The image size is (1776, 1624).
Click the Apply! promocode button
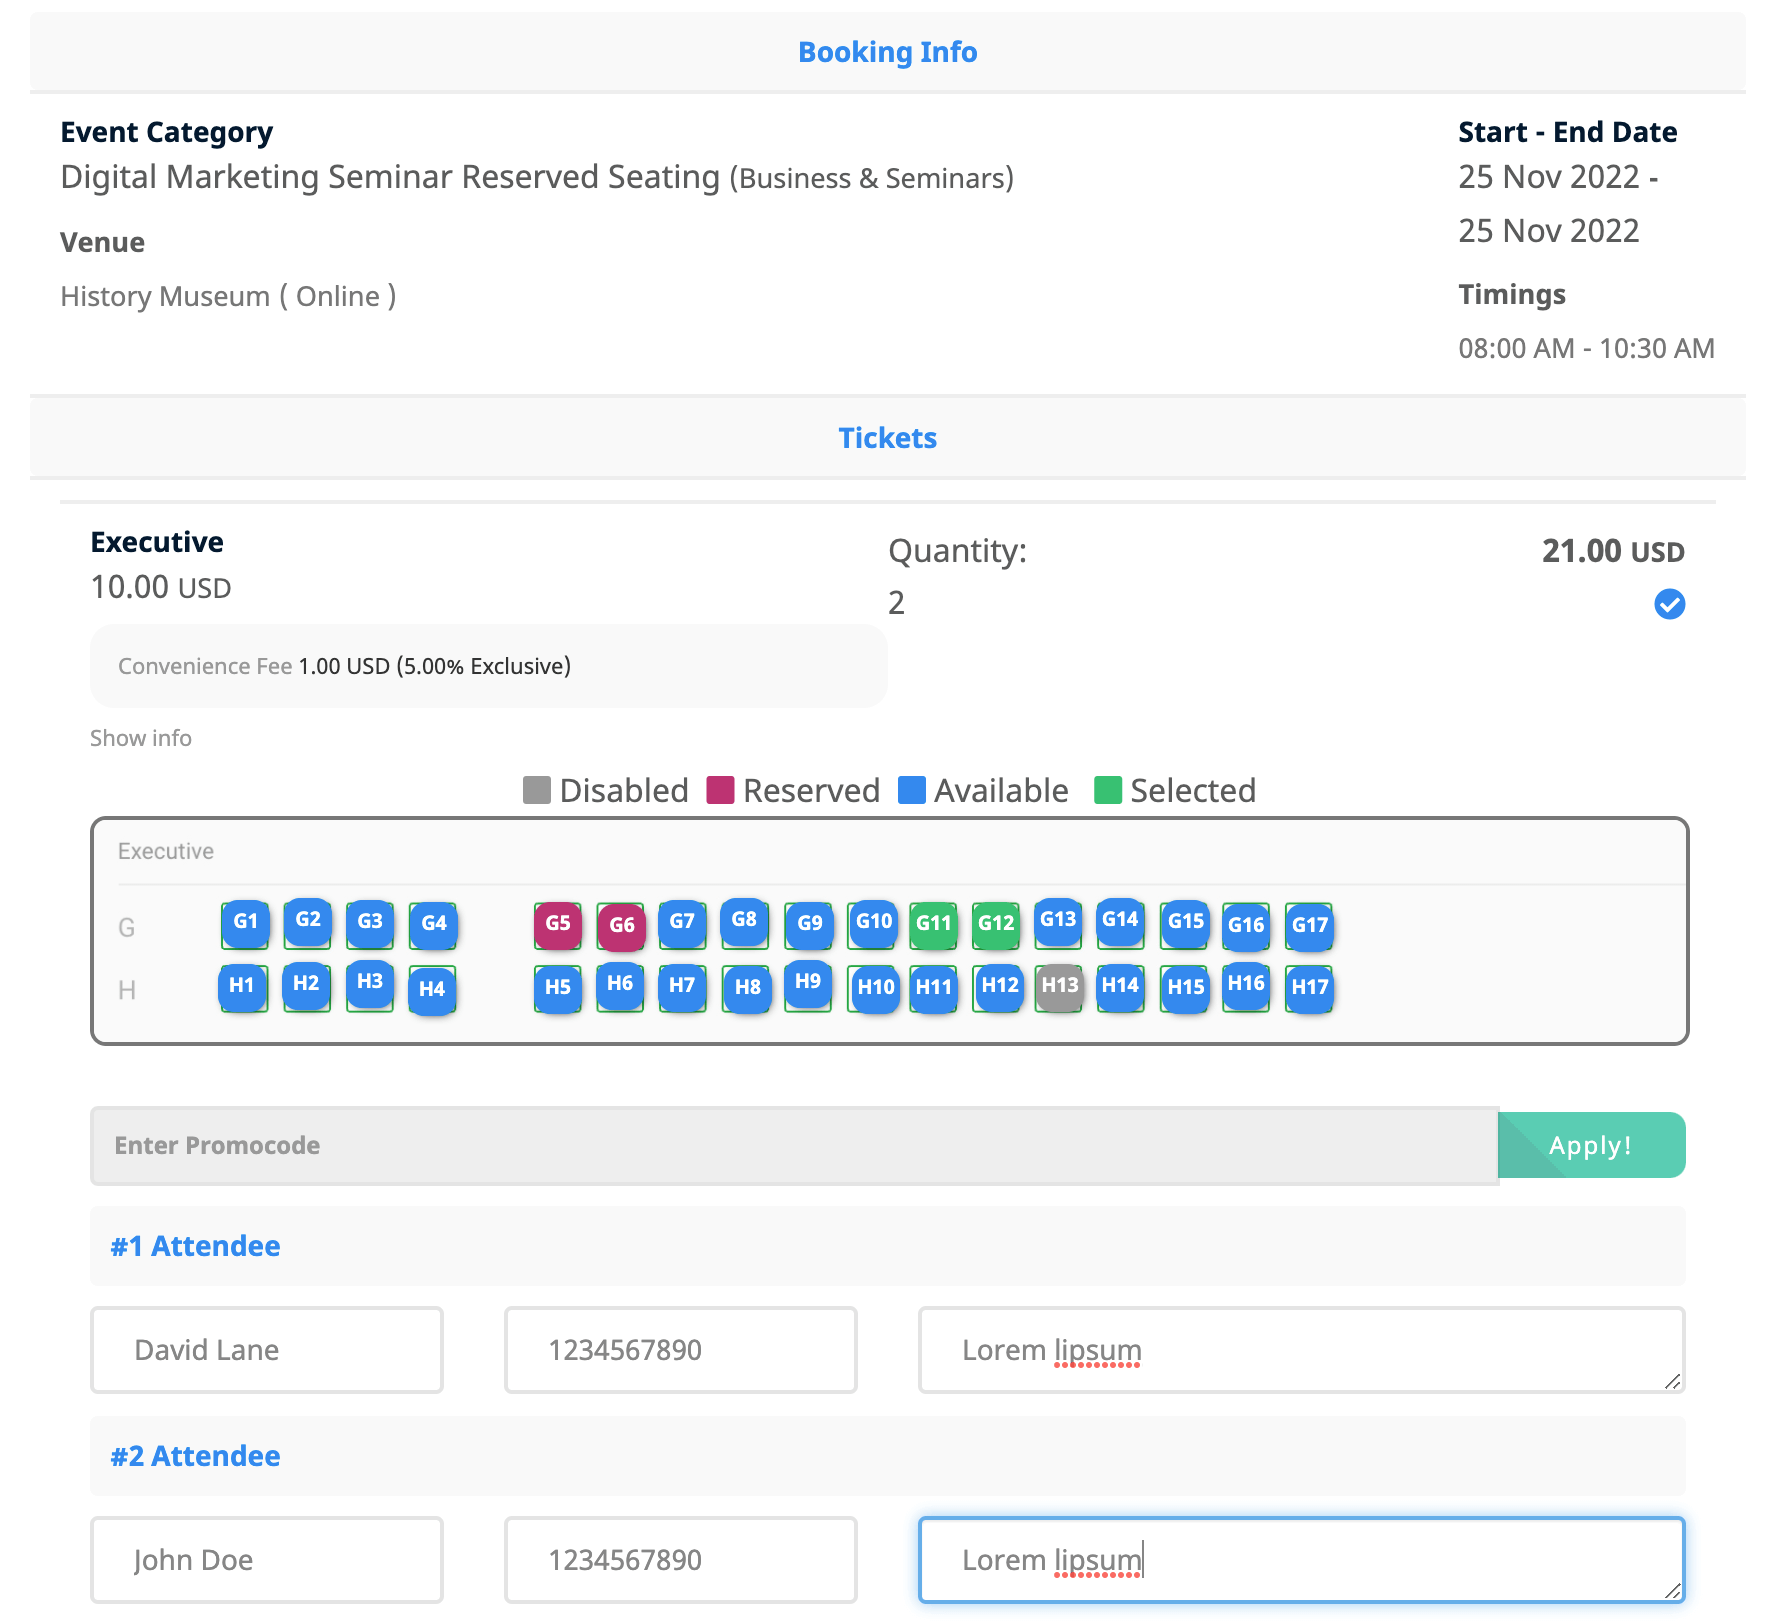1591,1145
